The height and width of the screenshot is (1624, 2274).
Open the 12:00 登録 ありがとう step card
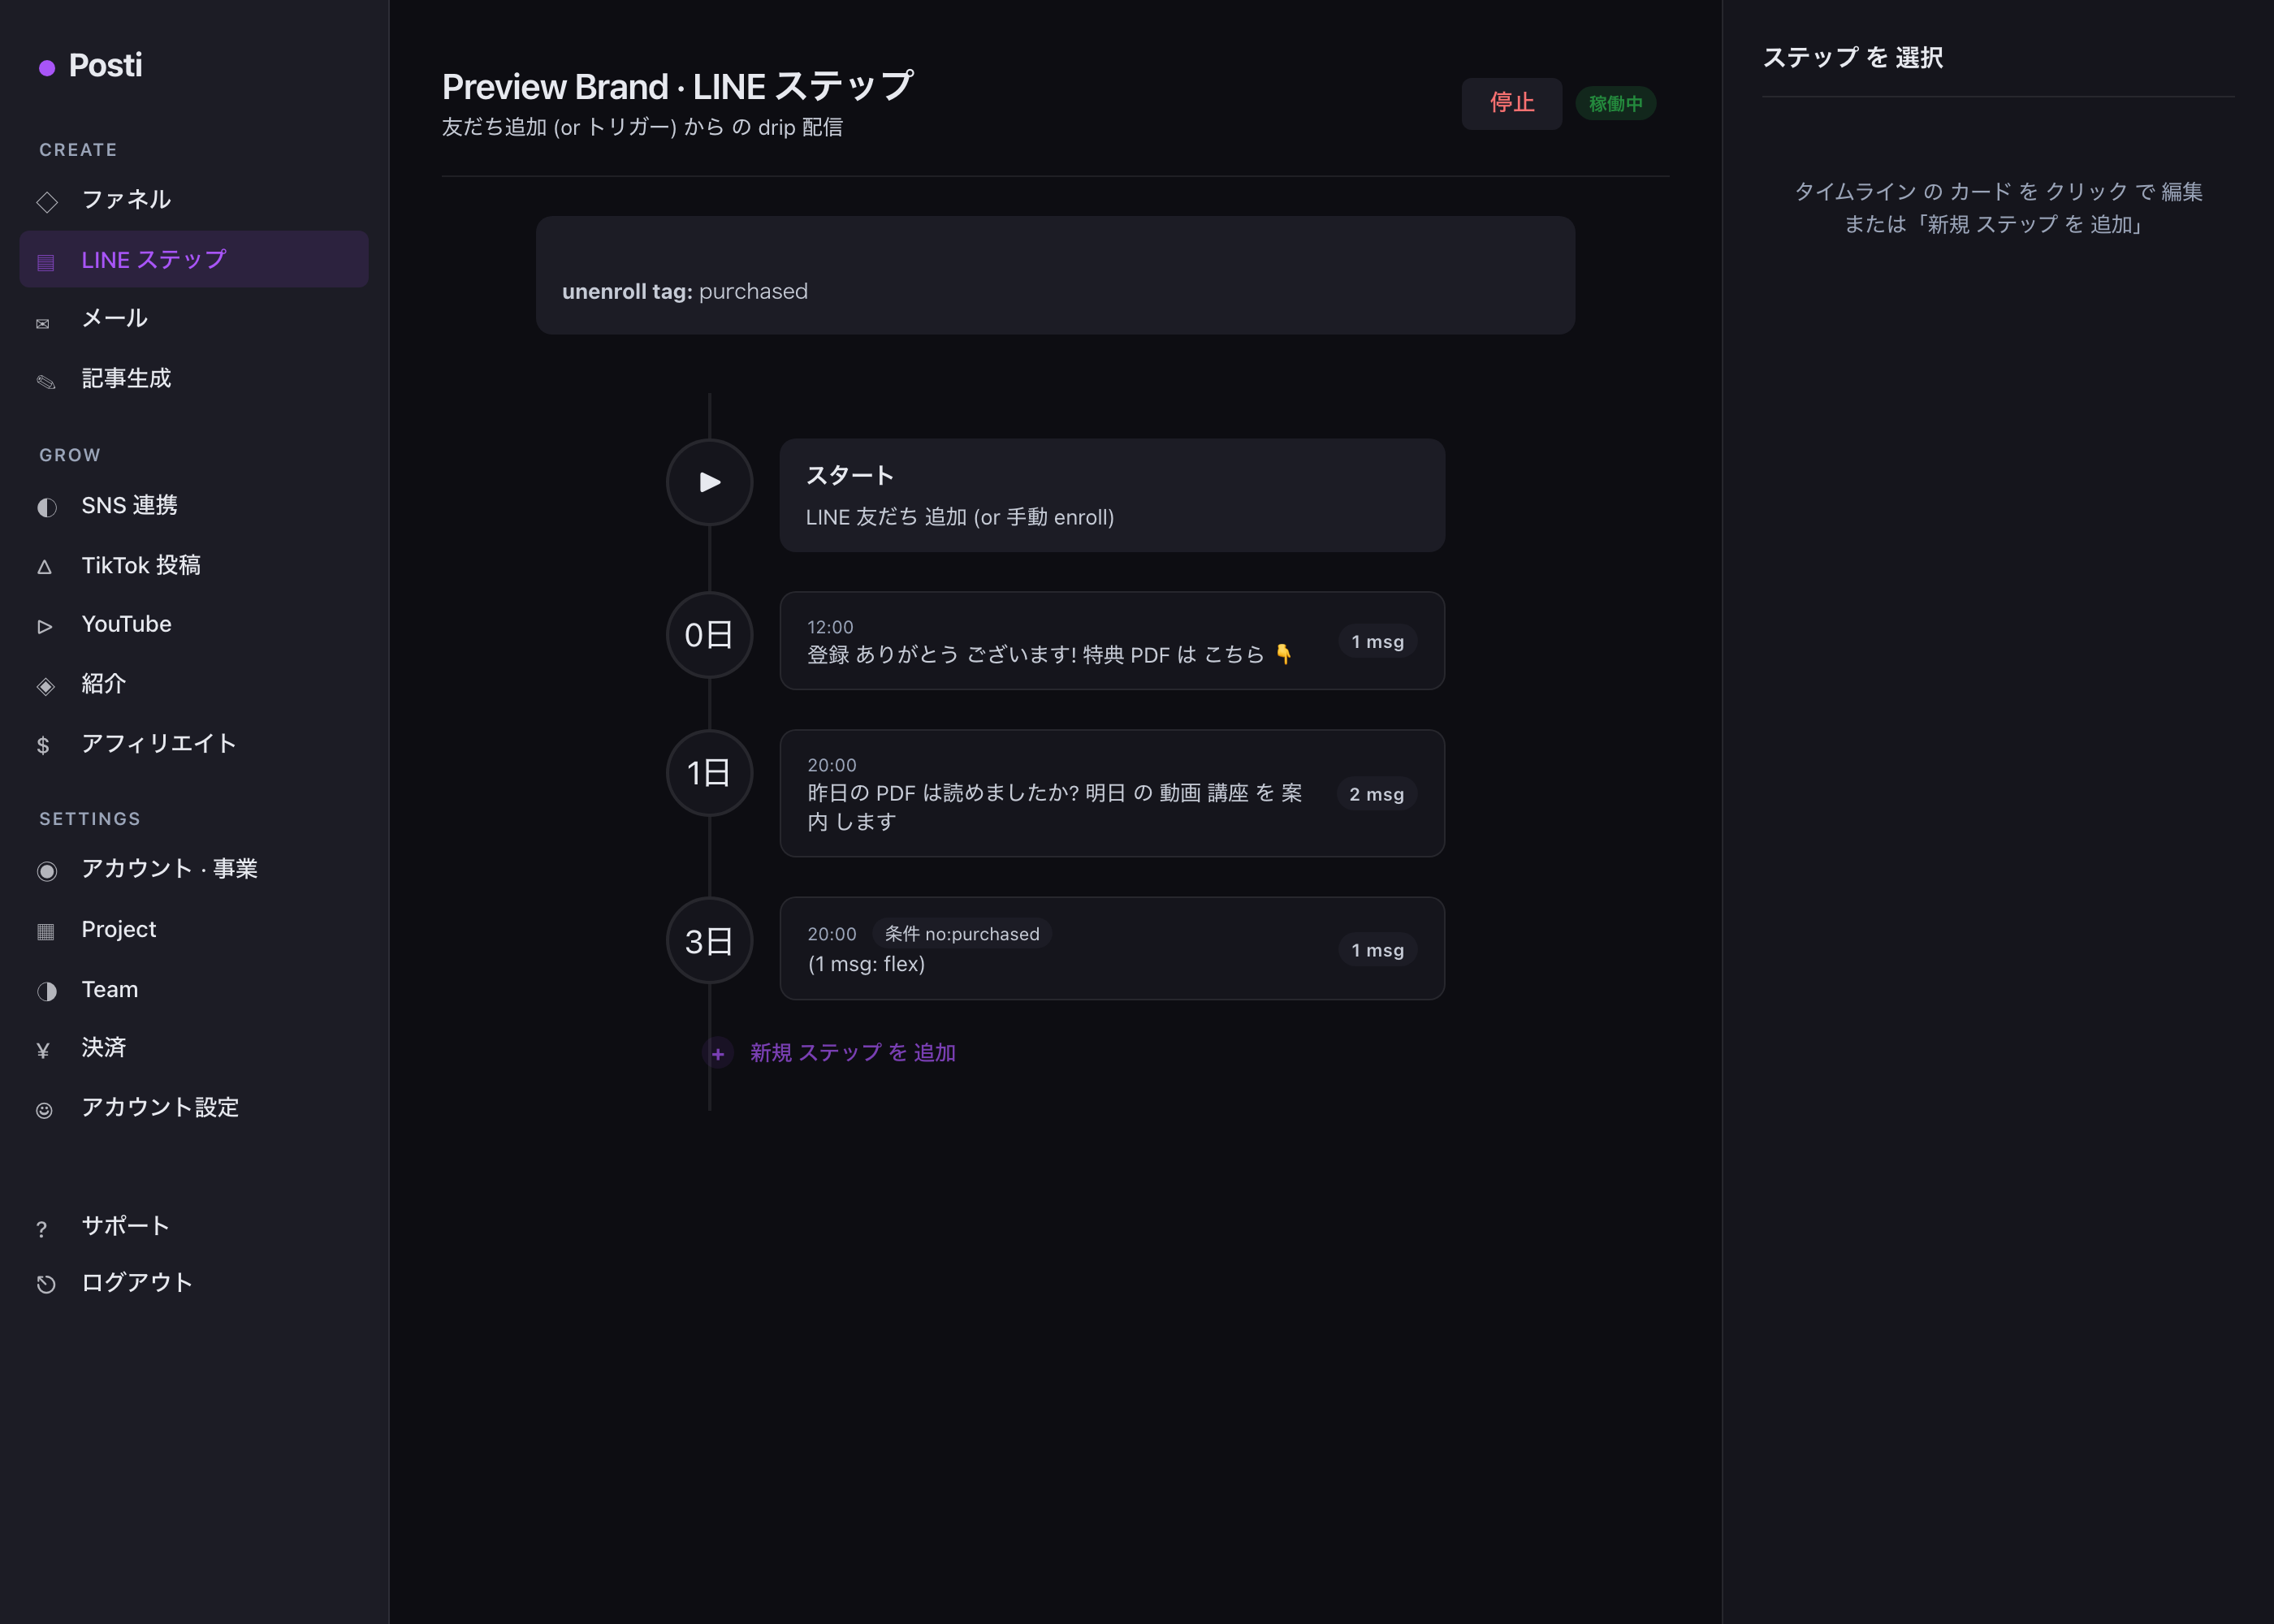point(1112,640)
